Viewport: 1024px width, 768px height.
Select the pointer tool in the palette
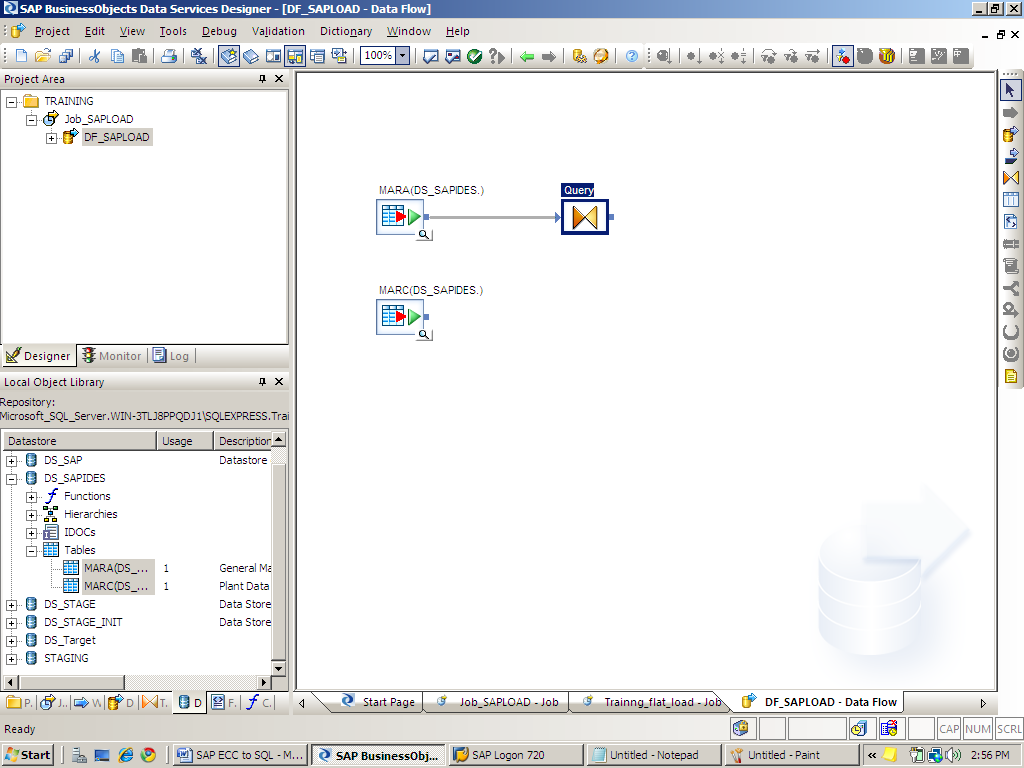point(1011,89)
